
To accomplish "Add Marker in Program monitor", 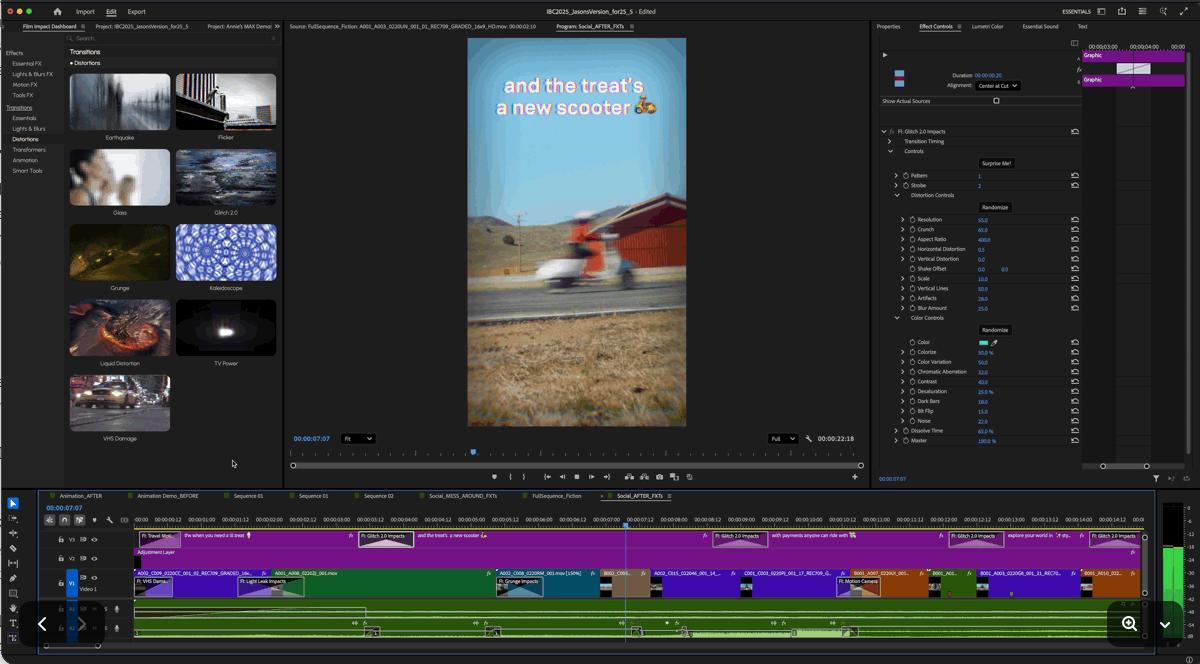I will [494, 477].
